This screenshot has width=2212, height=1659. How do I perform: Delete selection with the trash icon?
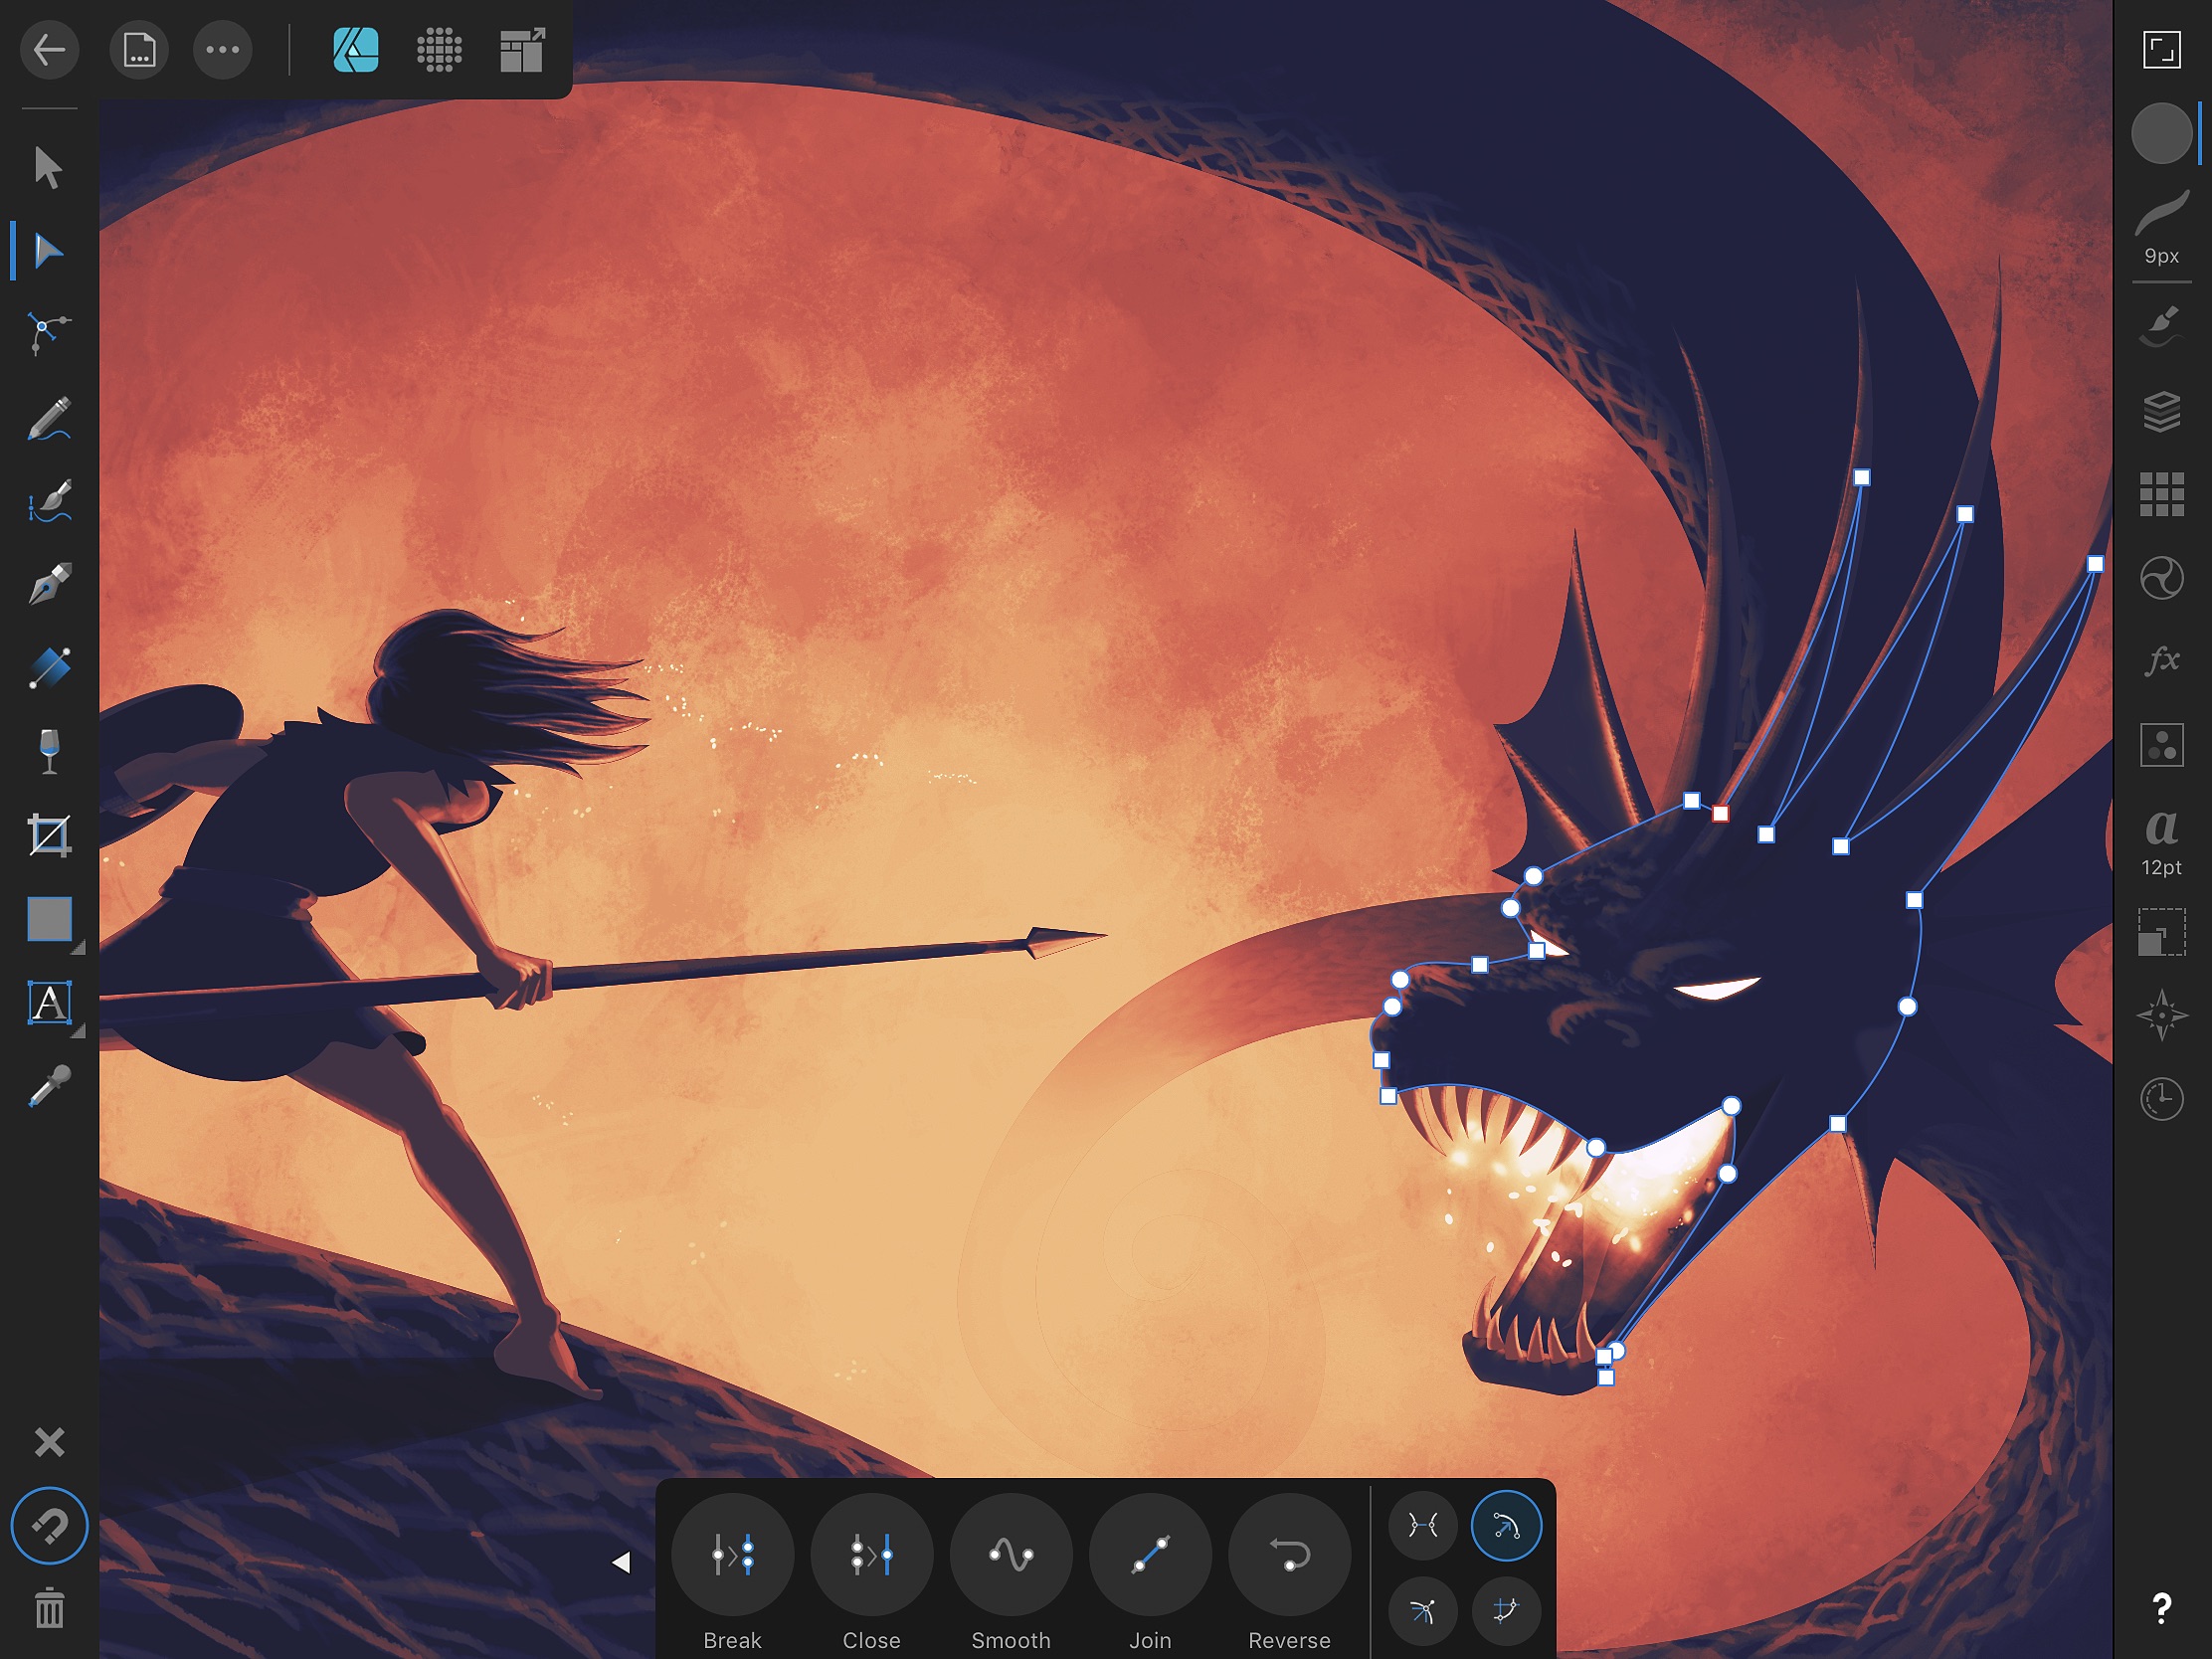click(49, 1609)
